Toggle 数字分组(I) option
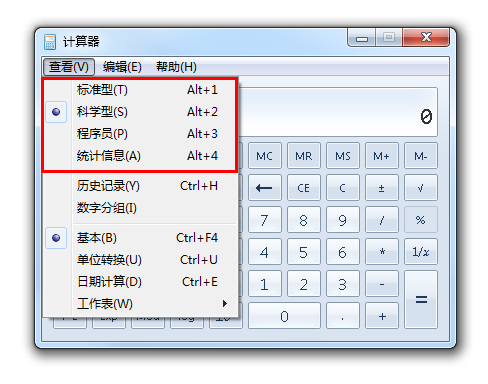This screenshot has height=384, width=488. pos(141,208)
